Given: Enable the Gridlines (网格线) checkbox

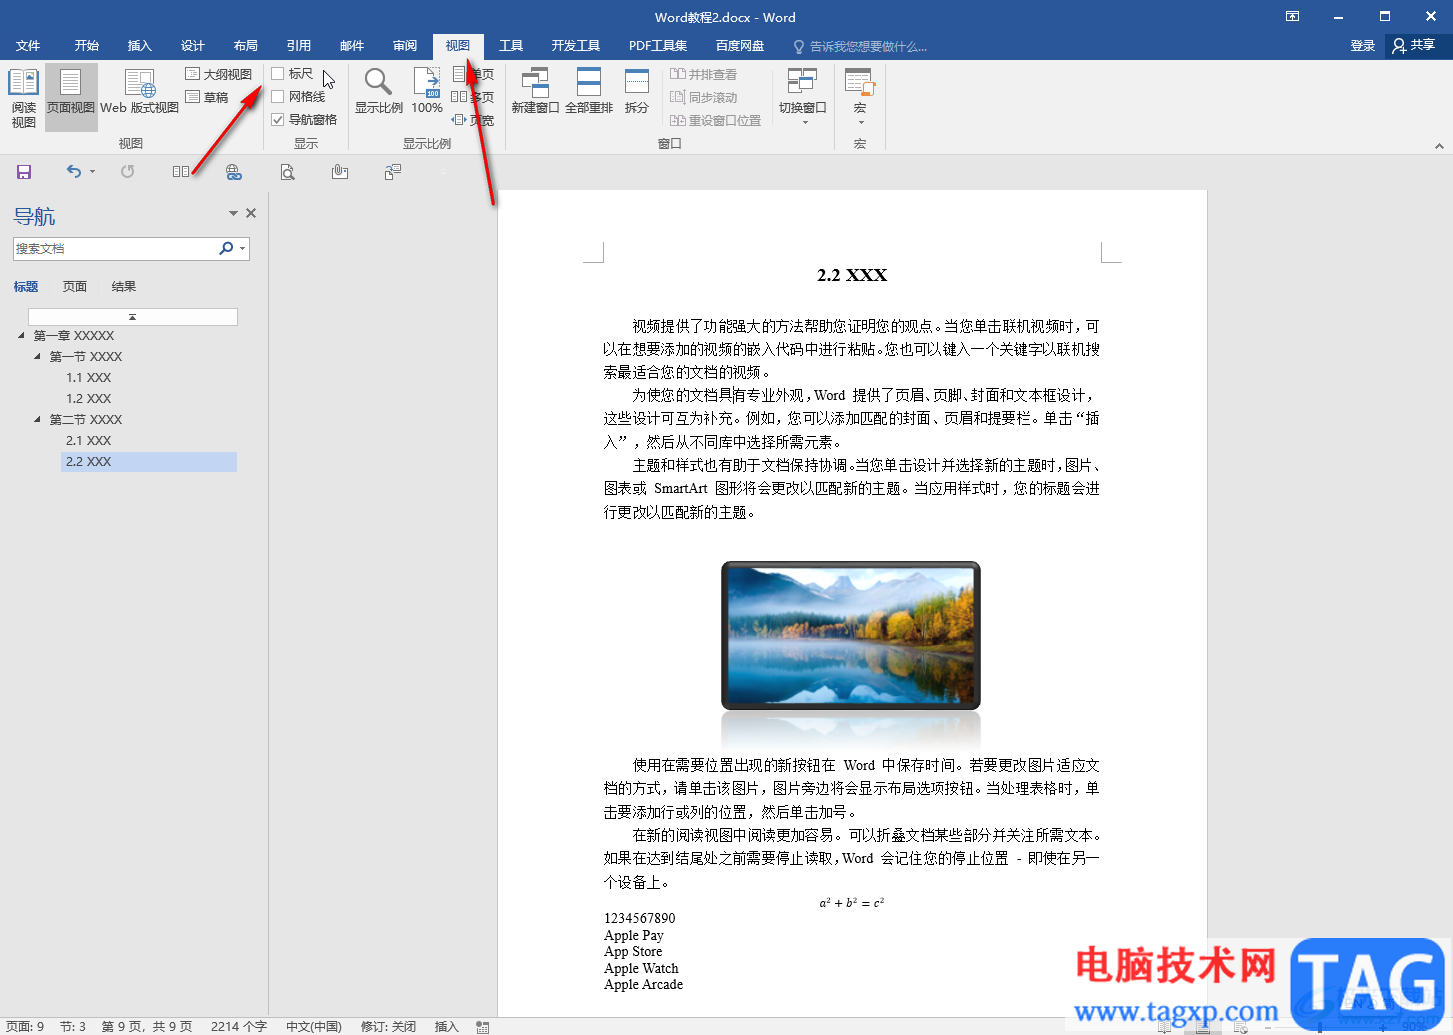Looking at the screenshot, I should [x=278, y=97].
